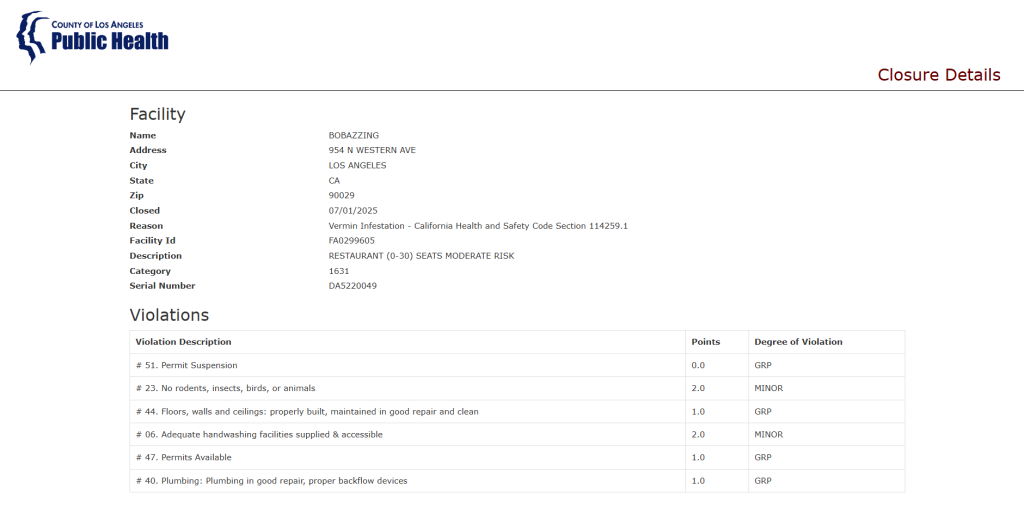This screenshot has width=1024, height=506.
Task: Click the Address field label
Action: [148, 151]
